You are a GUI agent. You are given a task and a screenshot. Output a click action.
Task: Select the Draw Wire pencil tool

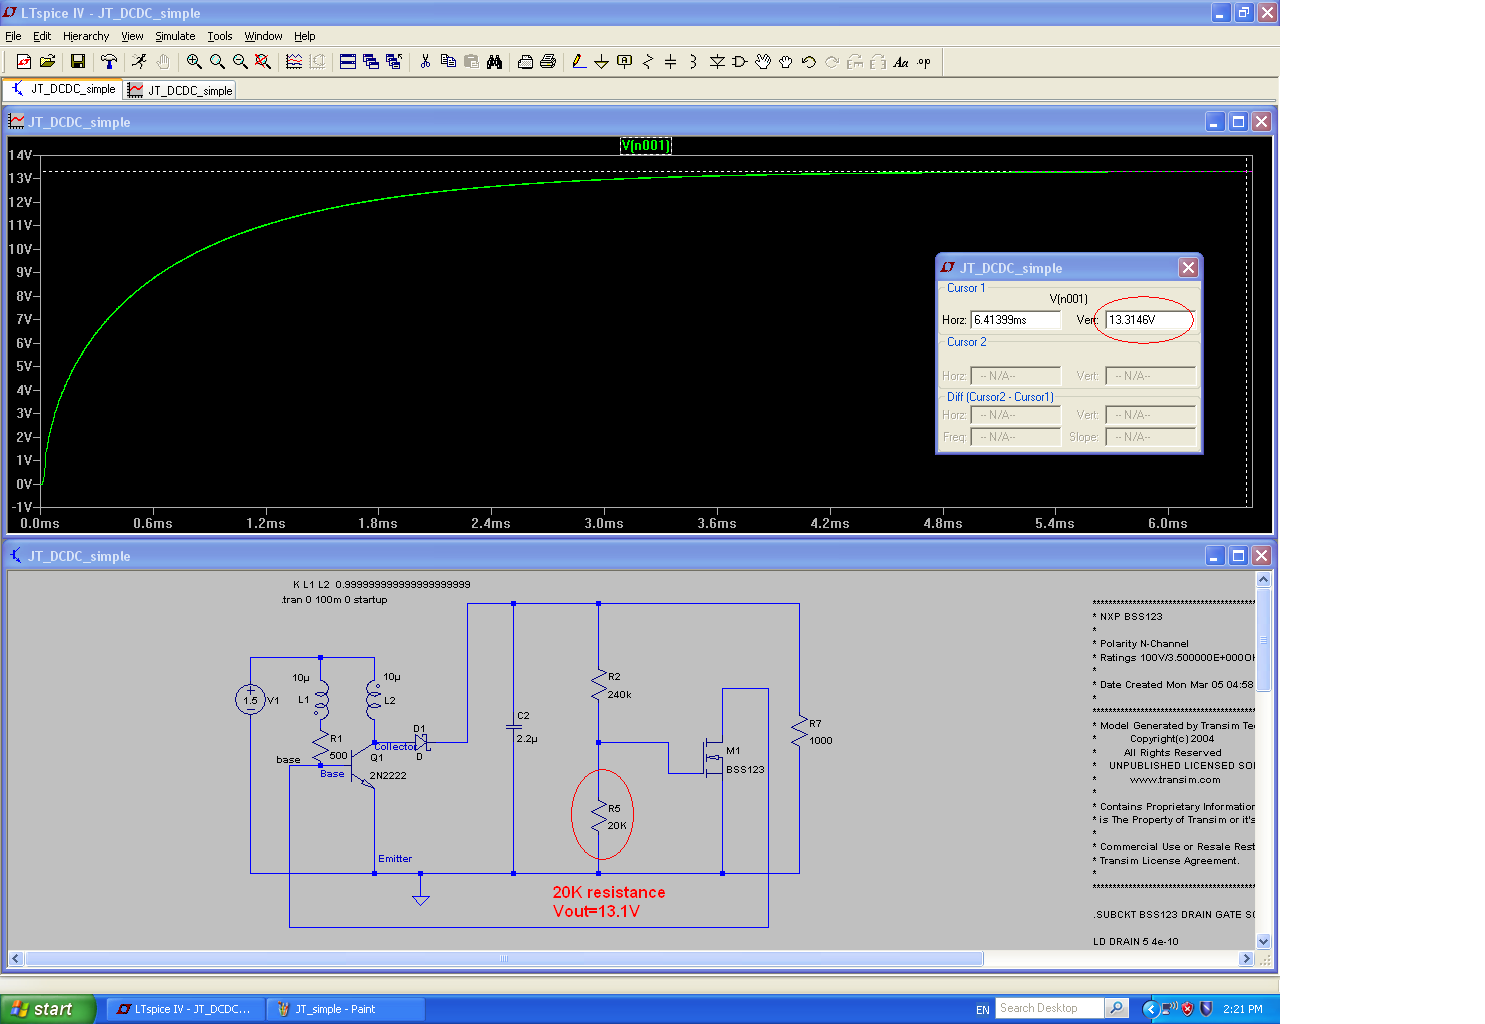click(x=578, y=62)
